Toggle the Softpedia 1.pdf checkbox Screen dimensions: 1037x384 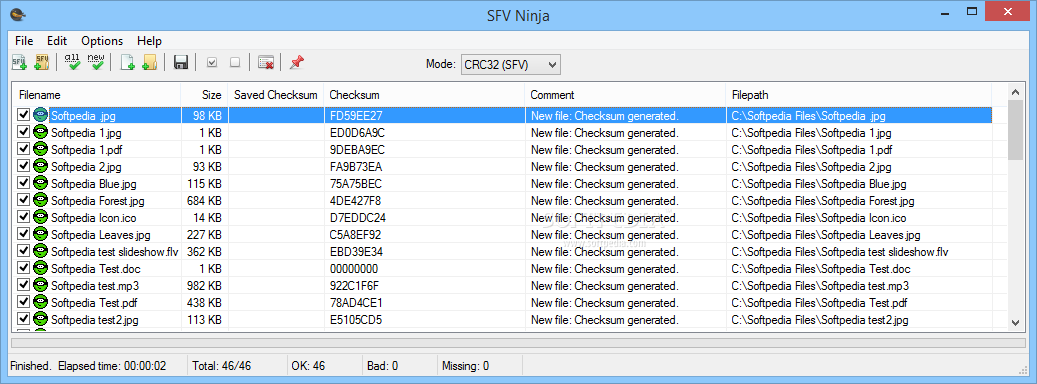tap(24, 149)
